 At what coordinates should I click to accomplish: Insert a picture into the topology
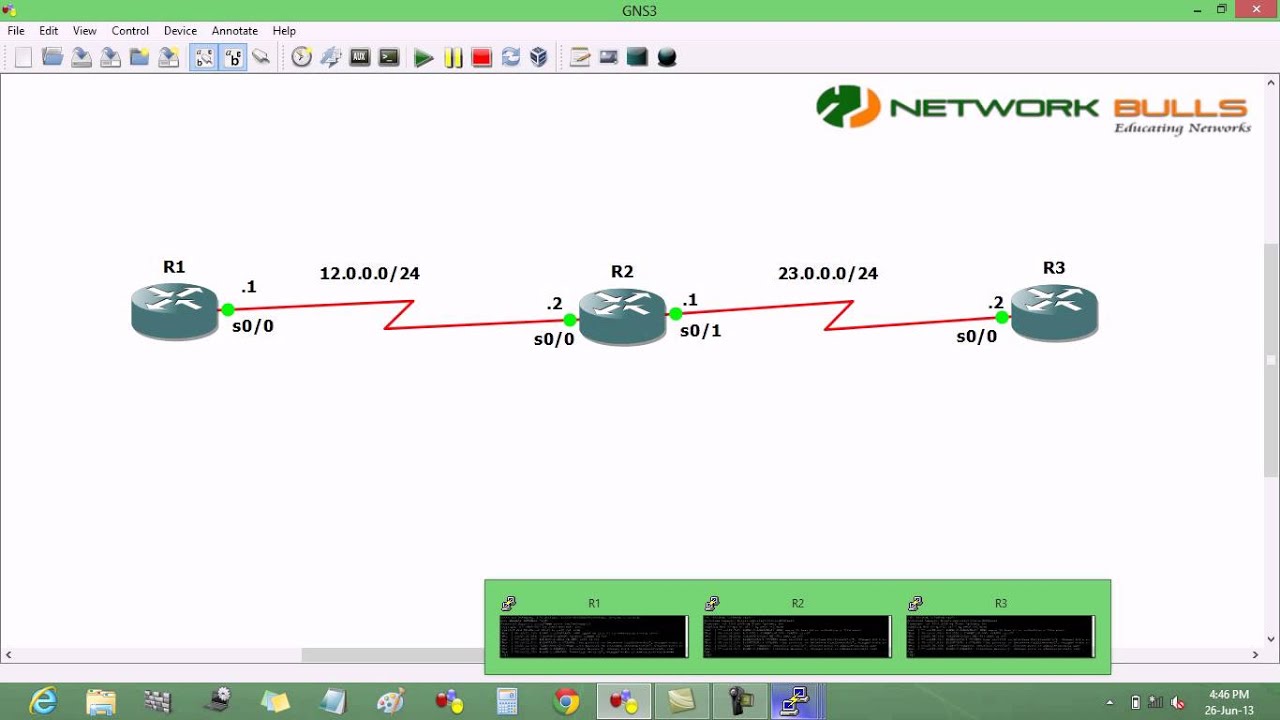[x=609, y=57]
